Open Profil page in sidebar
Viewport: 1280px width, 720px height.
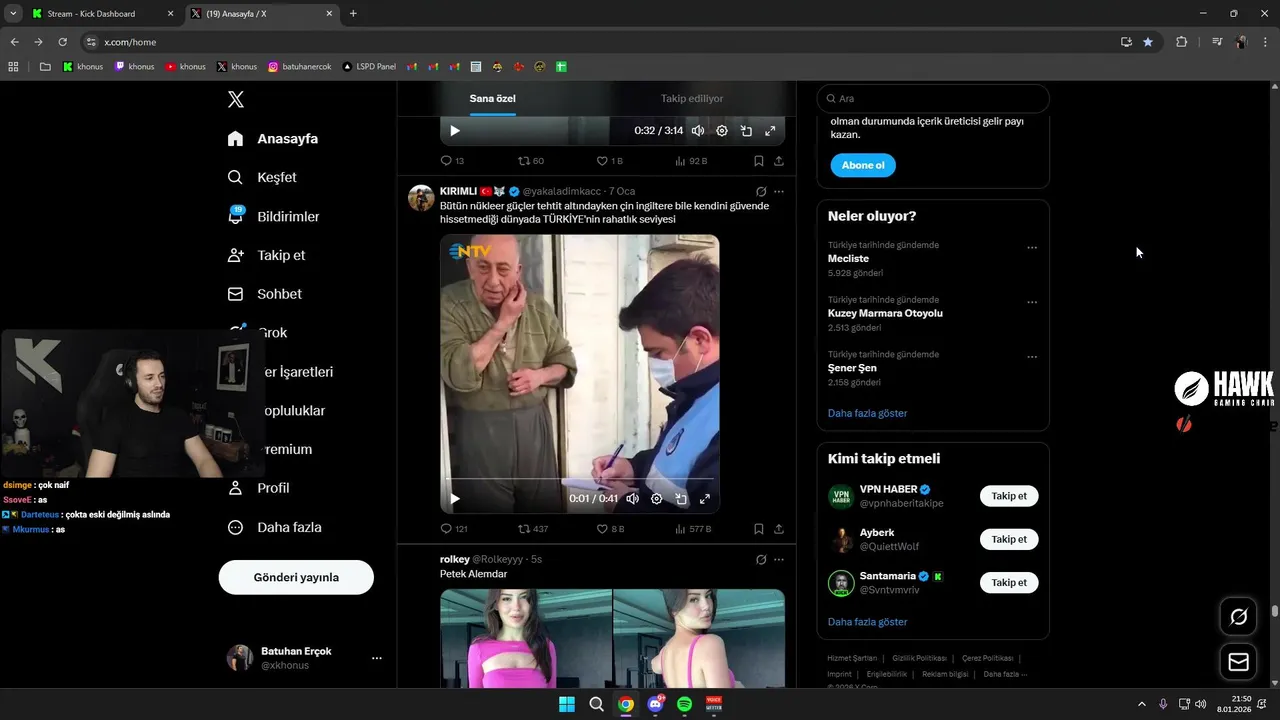point(258,488)
